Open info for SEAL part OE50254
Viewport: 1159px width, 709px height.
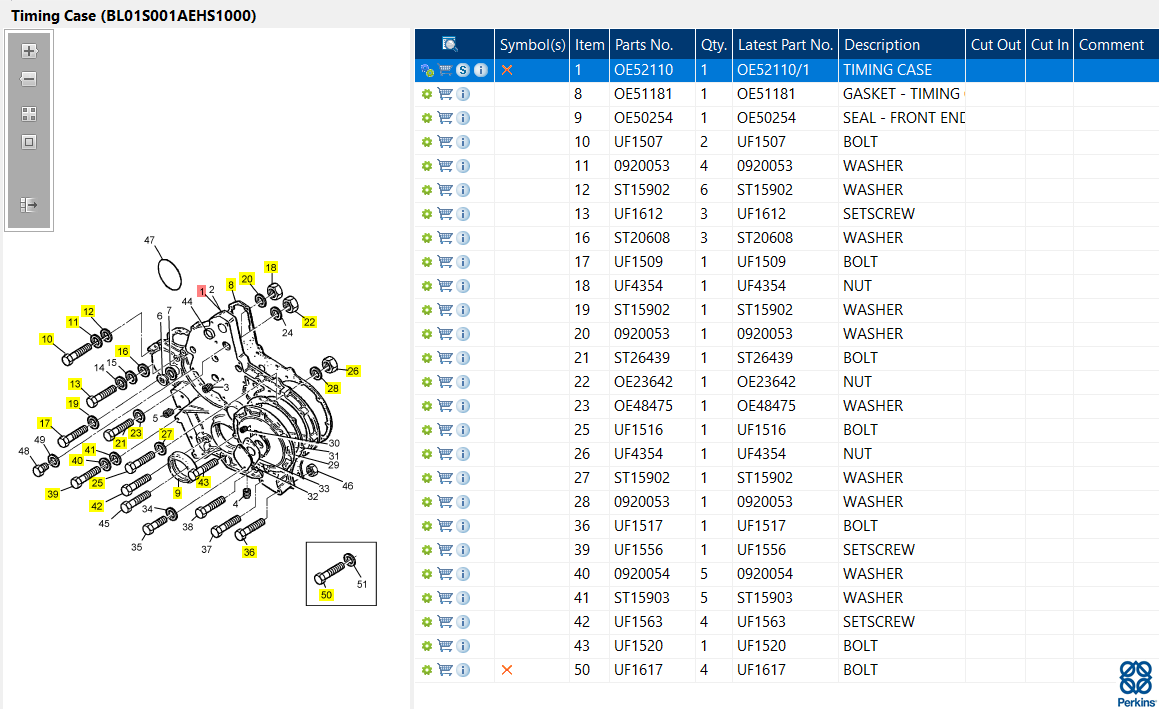(x=463, y=118)
